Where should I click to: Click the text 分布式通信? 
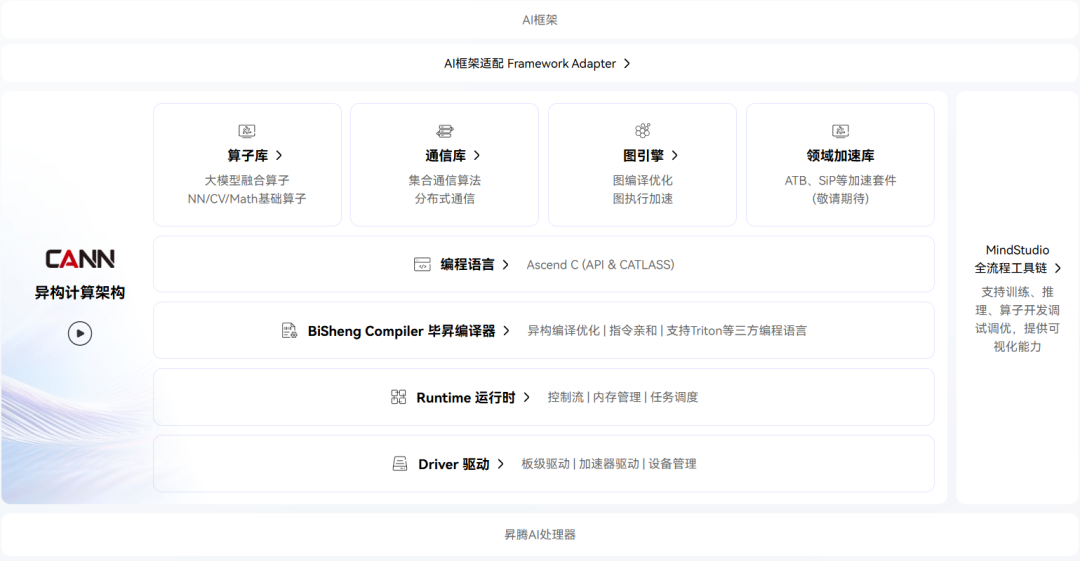tap(445, 199)
